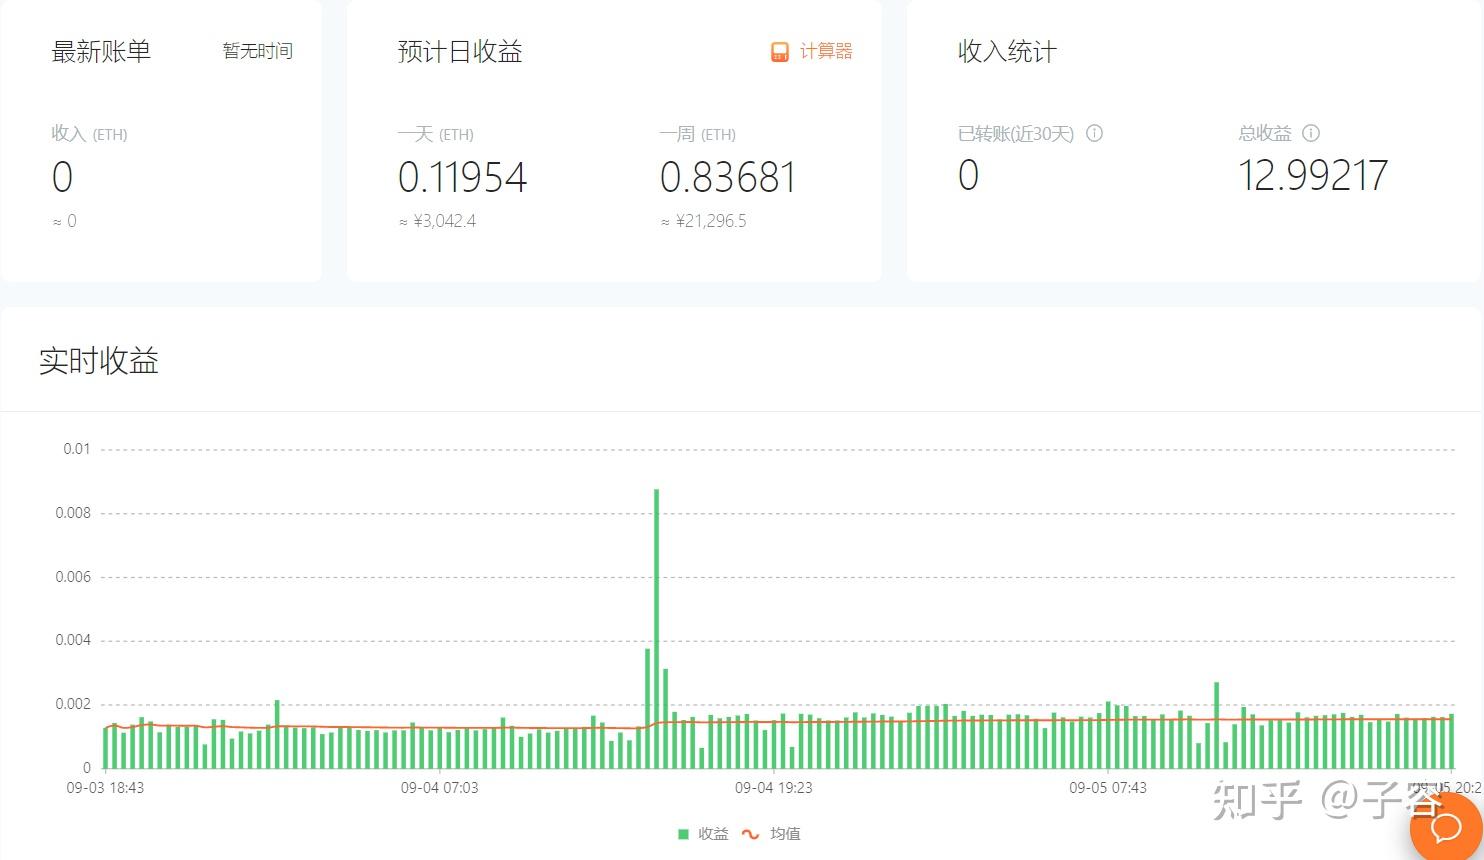Click the weekly estimate ¥21,296.5
The height and width of the screenshot is (860, 1484).
(x=711, y=220)
